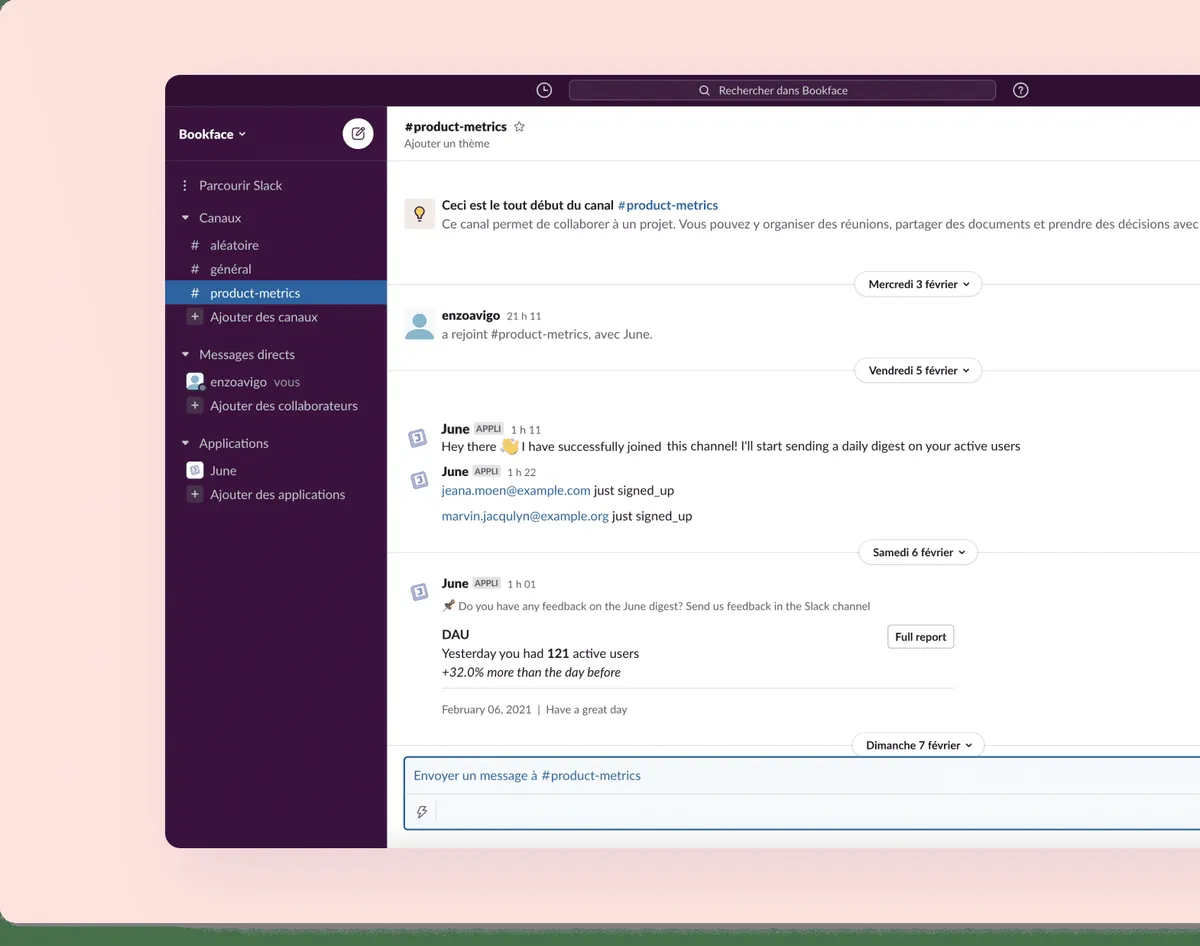Viewport: 1200px width, 946px height.
Task: Compose a new message with pencil icon
Action: click(x=358, y=134)
